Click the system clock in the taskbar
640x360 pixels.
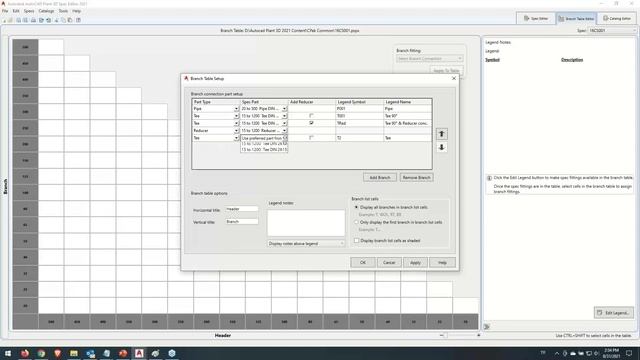pyautogui.click(x=611, y=353)
